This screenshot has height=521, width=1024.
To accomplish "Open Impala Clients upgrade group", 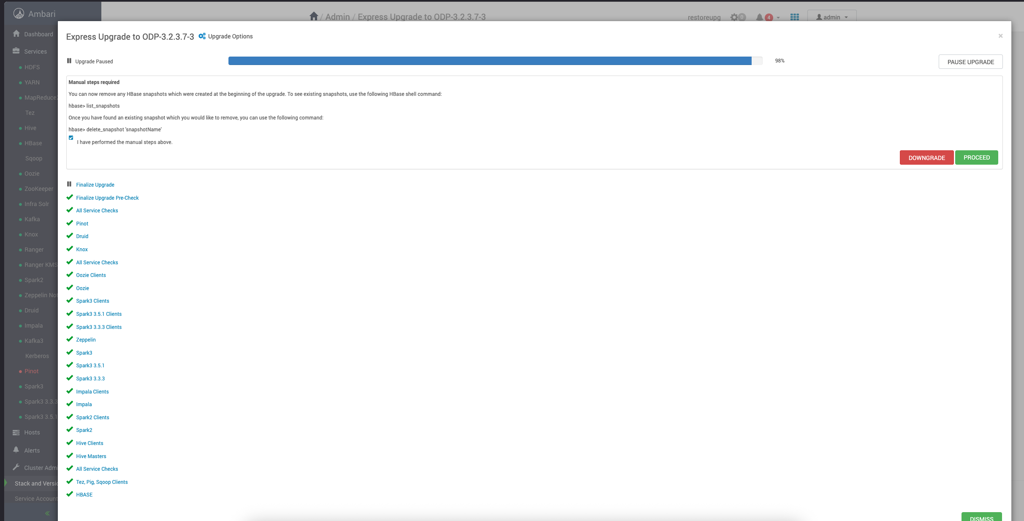I will (92, 392).
